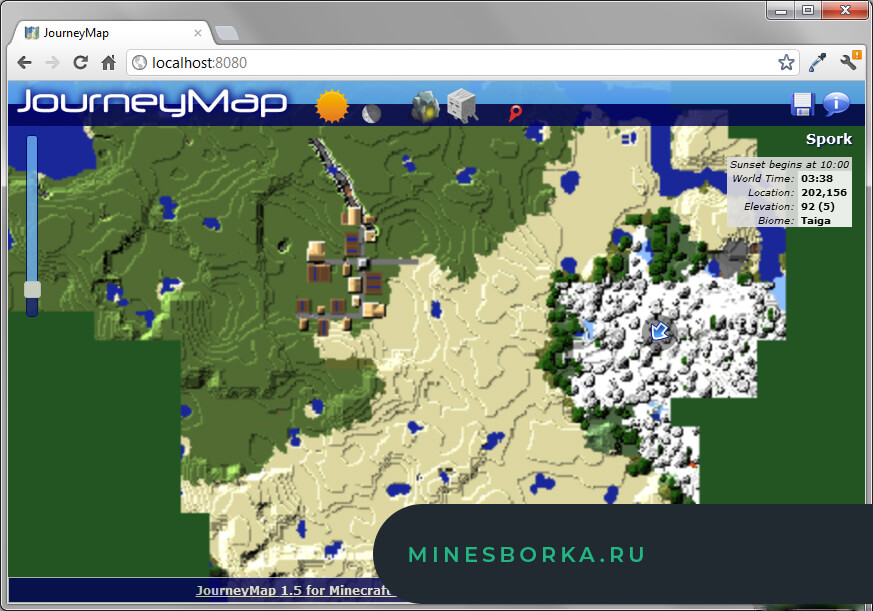Bookmark this page with the star

[x=786, y=62]
